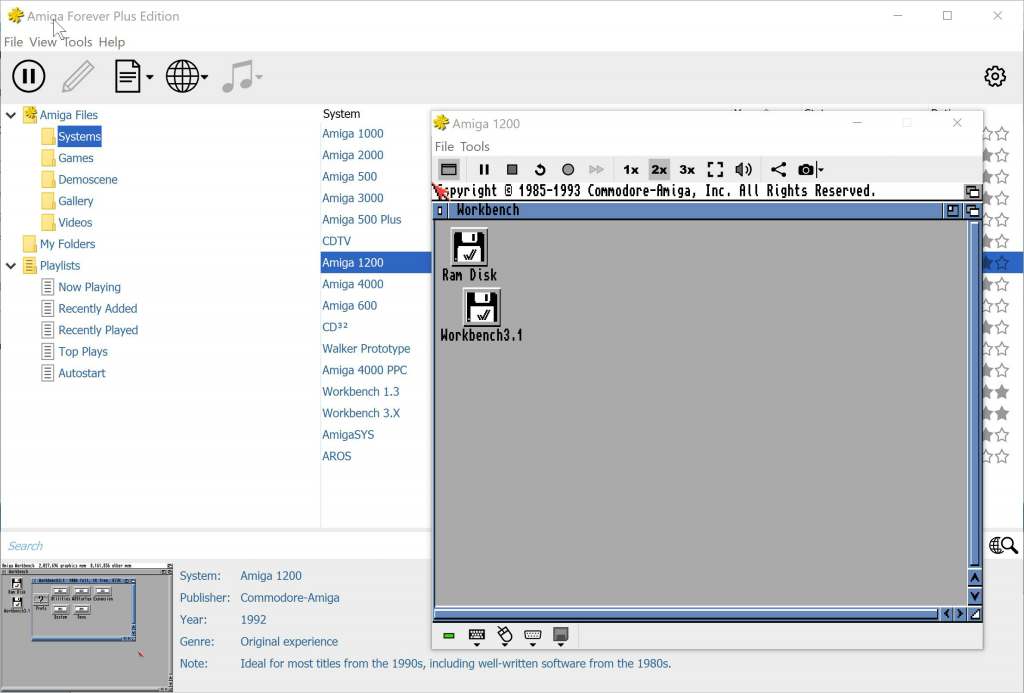
Task: Select 1x scaling in Amiga 1200 window
Action: click(631, 170)
